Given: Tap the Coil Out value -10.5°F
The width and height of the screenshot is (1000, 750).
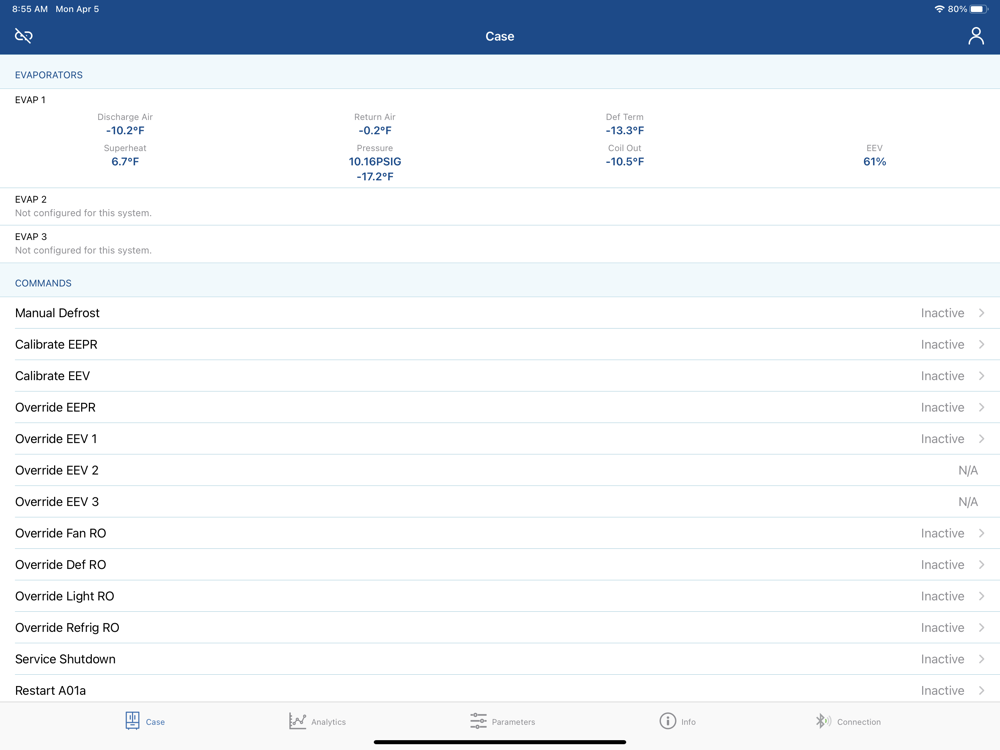Looking at the screenshot, I should [x=625, y=162].
